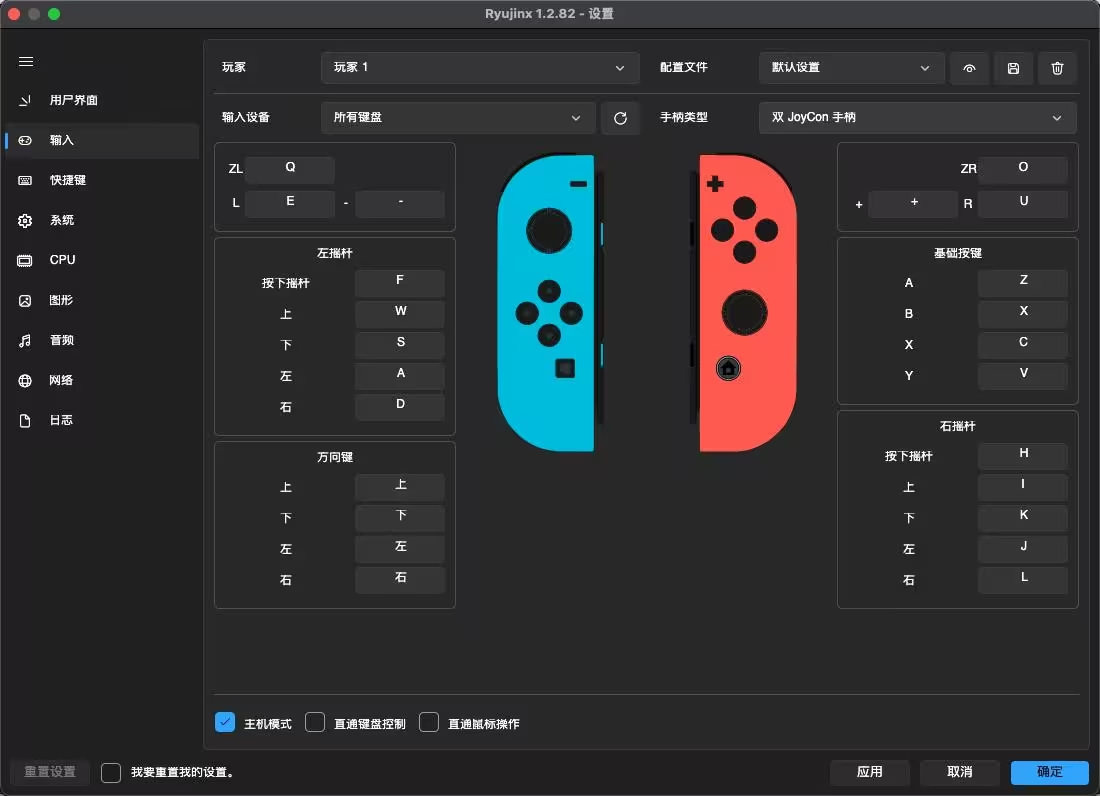This screenshot has height=796, width=1100.
Task: Save the current profile with disk icon
Action: pos(1013,68)
